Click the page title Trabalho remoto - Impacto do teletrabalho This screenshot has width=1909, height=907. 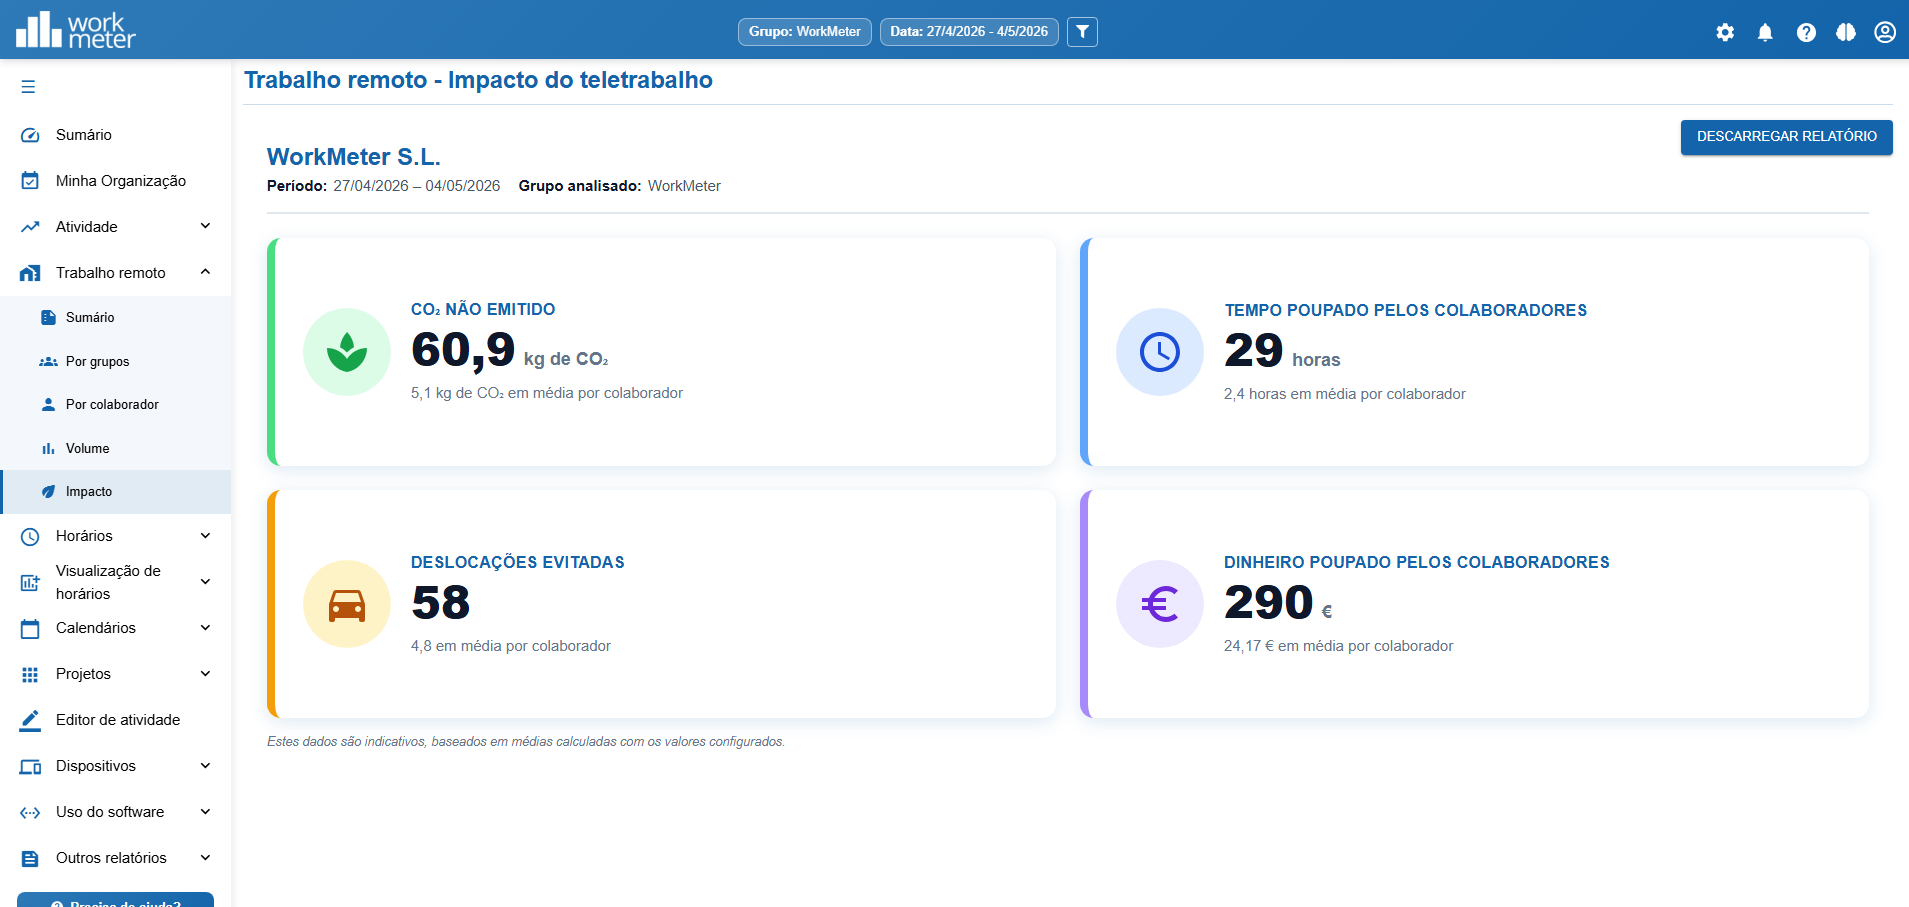click(x=478, y=80)
